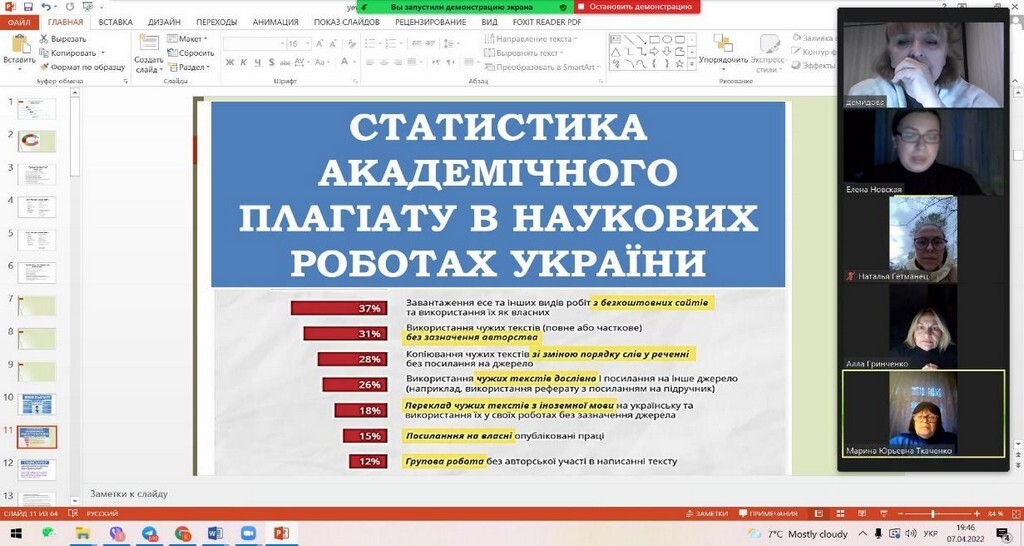
Task: Select slide 2 thumbnail in the slide panel
Action: 37,141
